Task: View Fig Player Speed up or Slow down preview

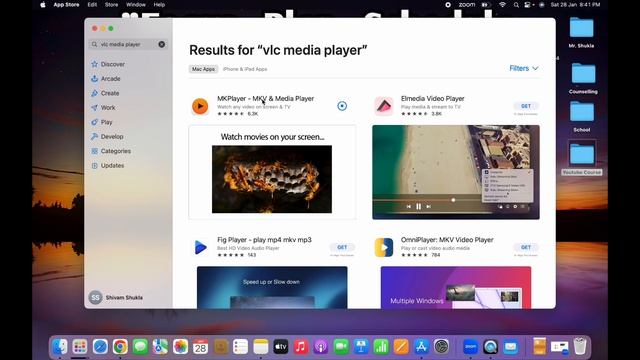Action: [x=272, y=287]
